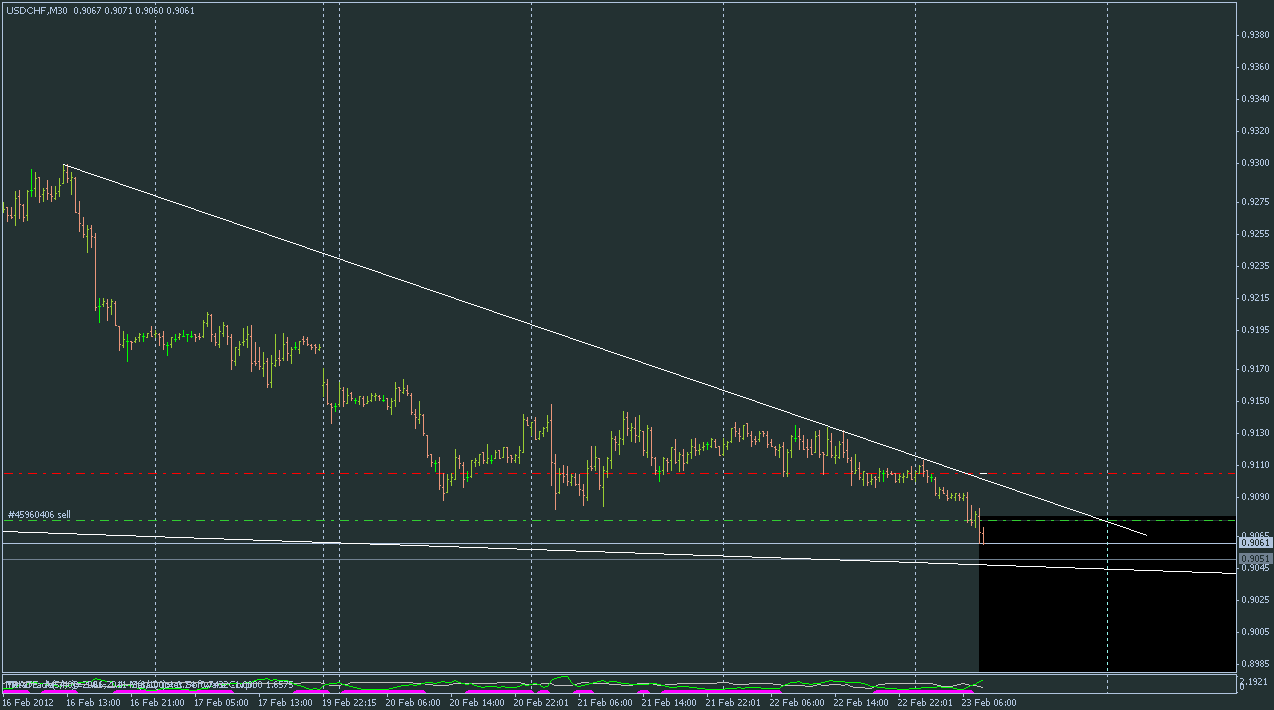This screenshot has height=710, width=1274.
Task: Click the 0.9195 price scale label
Action: click(x=1257, y=330)
